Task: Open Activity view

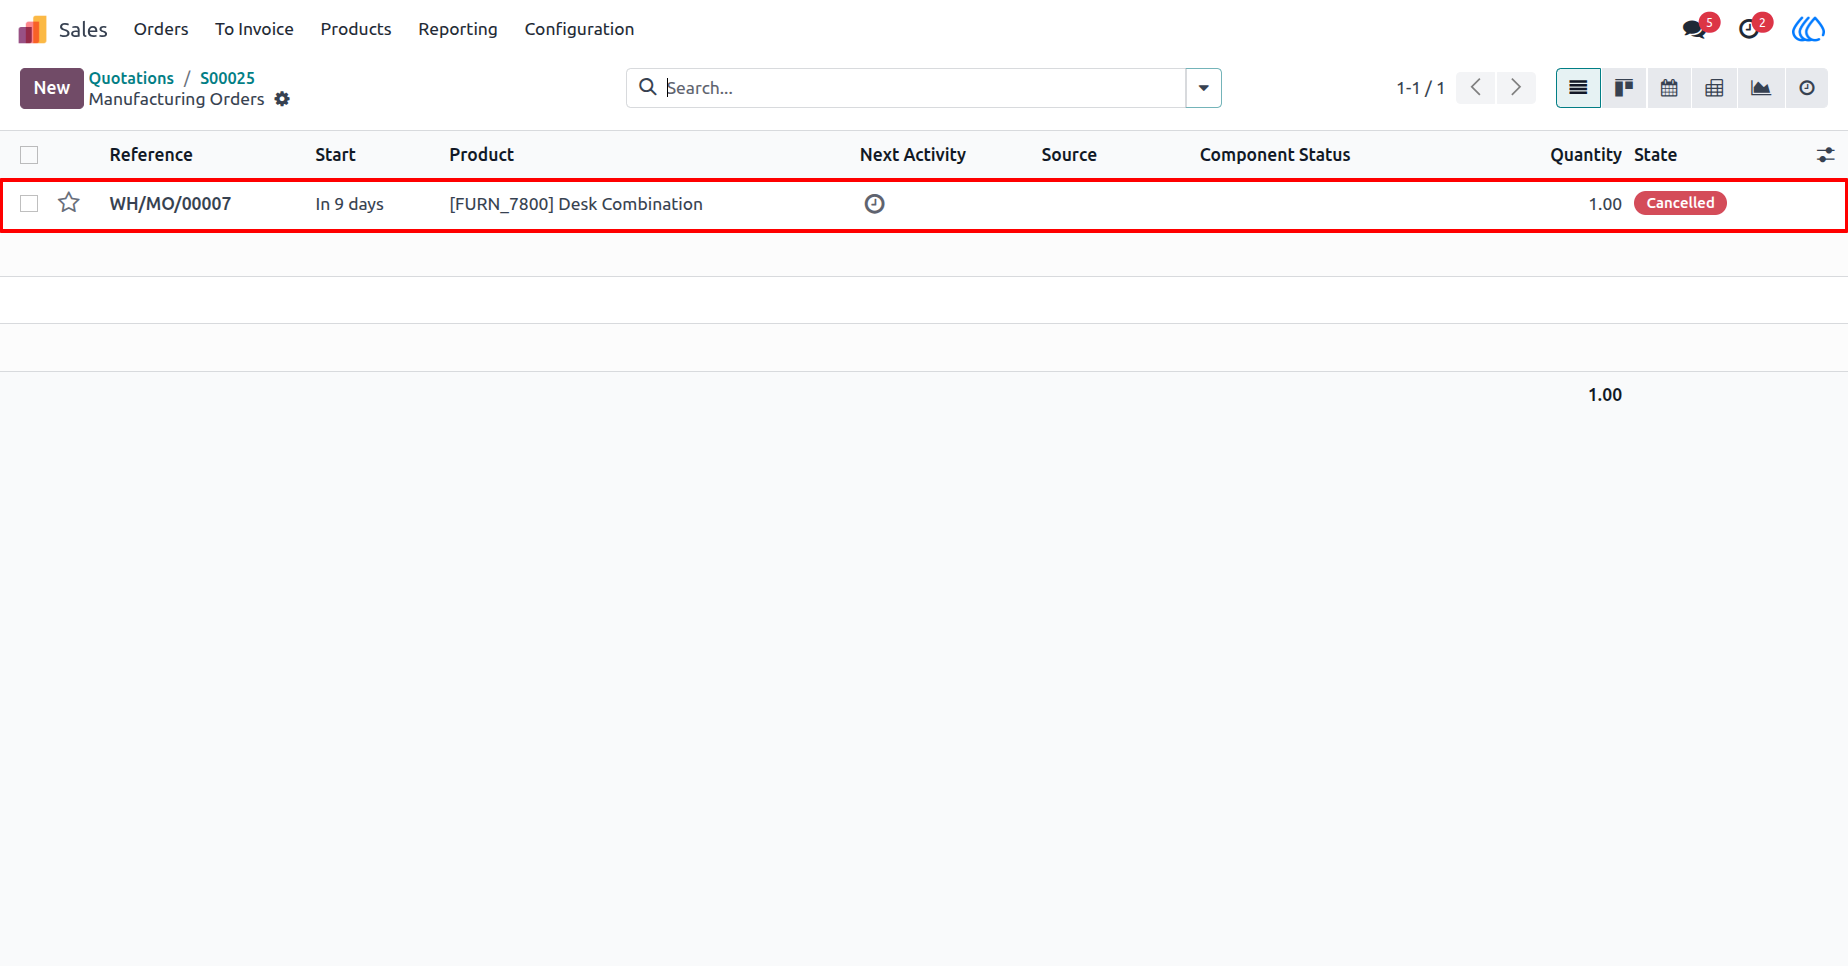Action: [1806, 88]
